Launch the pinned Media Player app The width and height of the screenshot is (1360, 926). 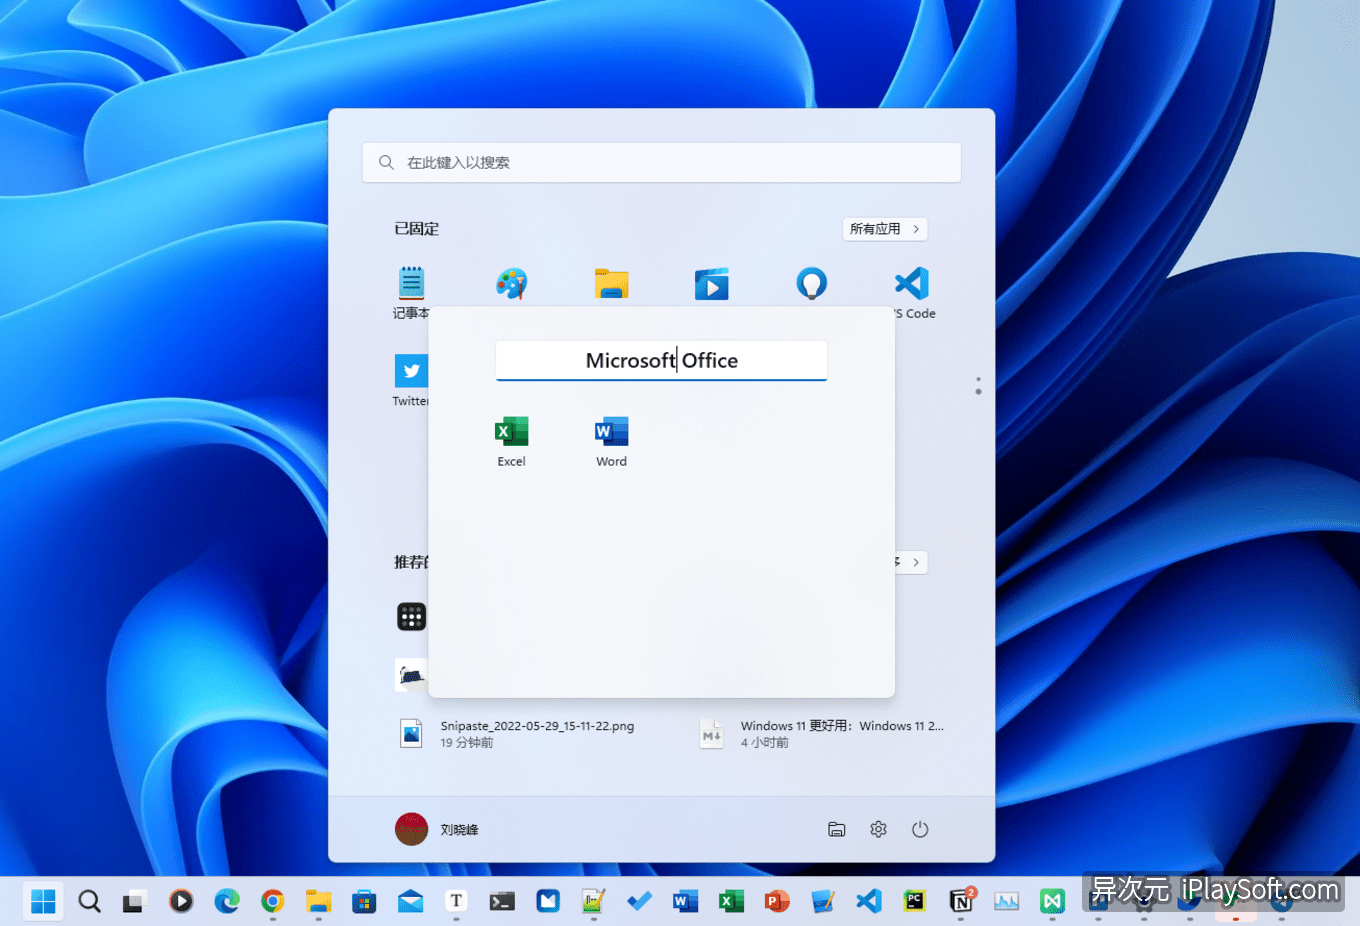click(x=711, y=284)
